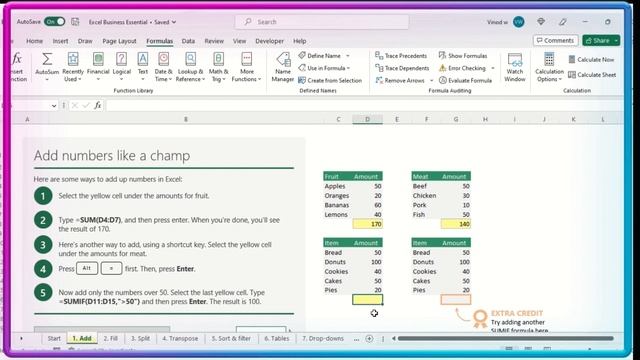Open the Page Layout tab
This screenshot has width=640, height=360.
point(119,41)
